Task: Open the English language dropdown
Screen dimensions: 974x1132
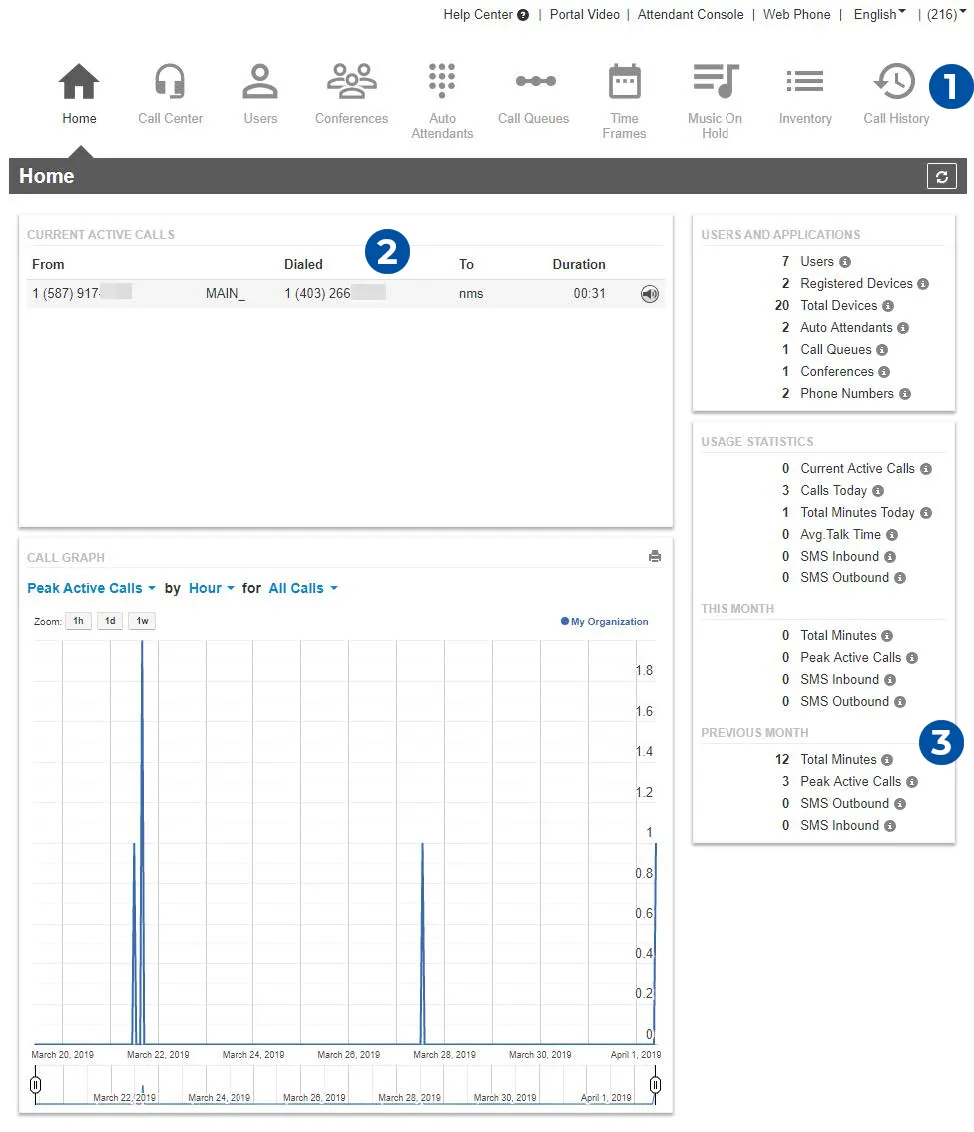Action: [879, 14]
